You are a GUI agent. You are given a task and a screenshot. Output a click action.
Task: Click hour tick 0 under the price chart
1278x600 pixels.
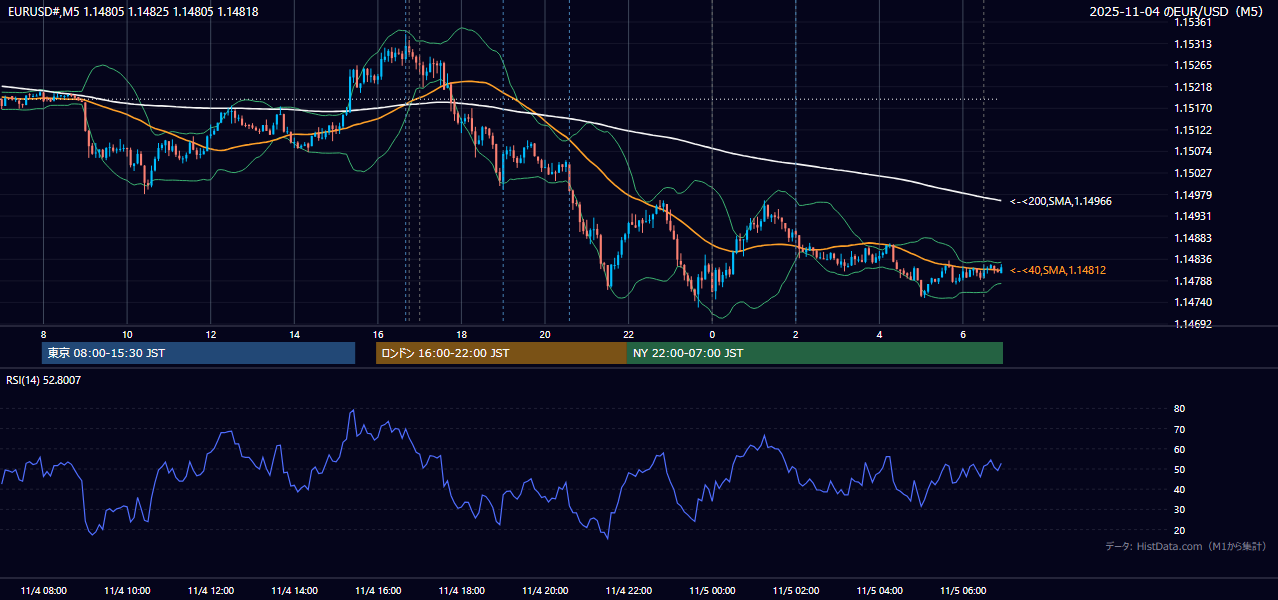(712, 334)
